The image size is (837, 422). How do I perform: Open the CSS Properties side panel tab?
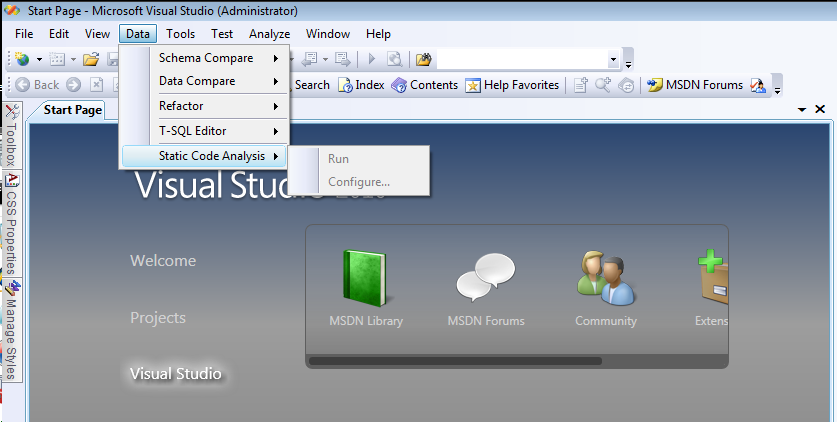12,224
